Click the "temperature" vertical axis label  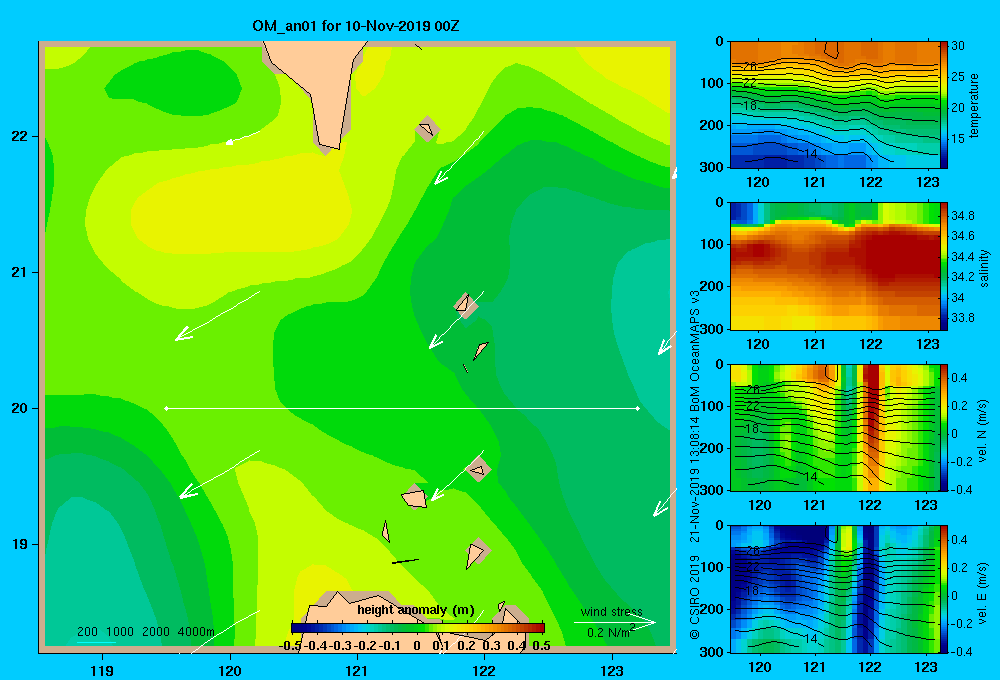[973, 105]
